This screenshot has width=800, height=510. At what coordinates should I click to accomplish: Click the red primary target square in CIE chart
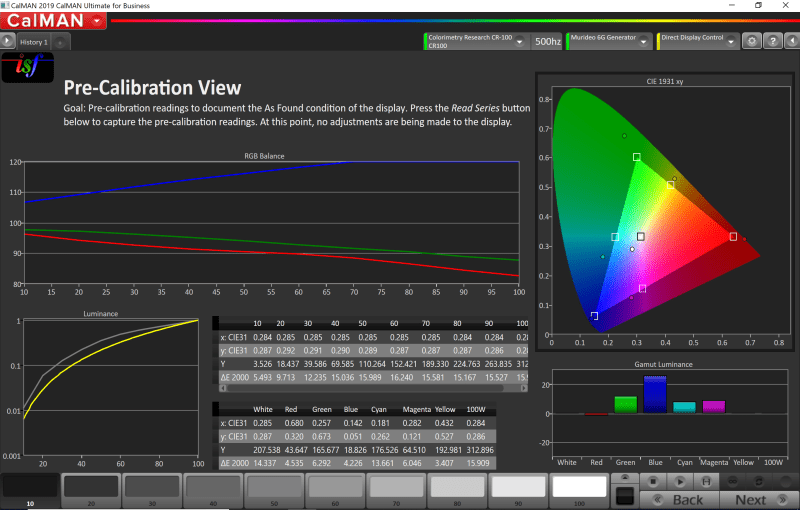pos(733,237)
